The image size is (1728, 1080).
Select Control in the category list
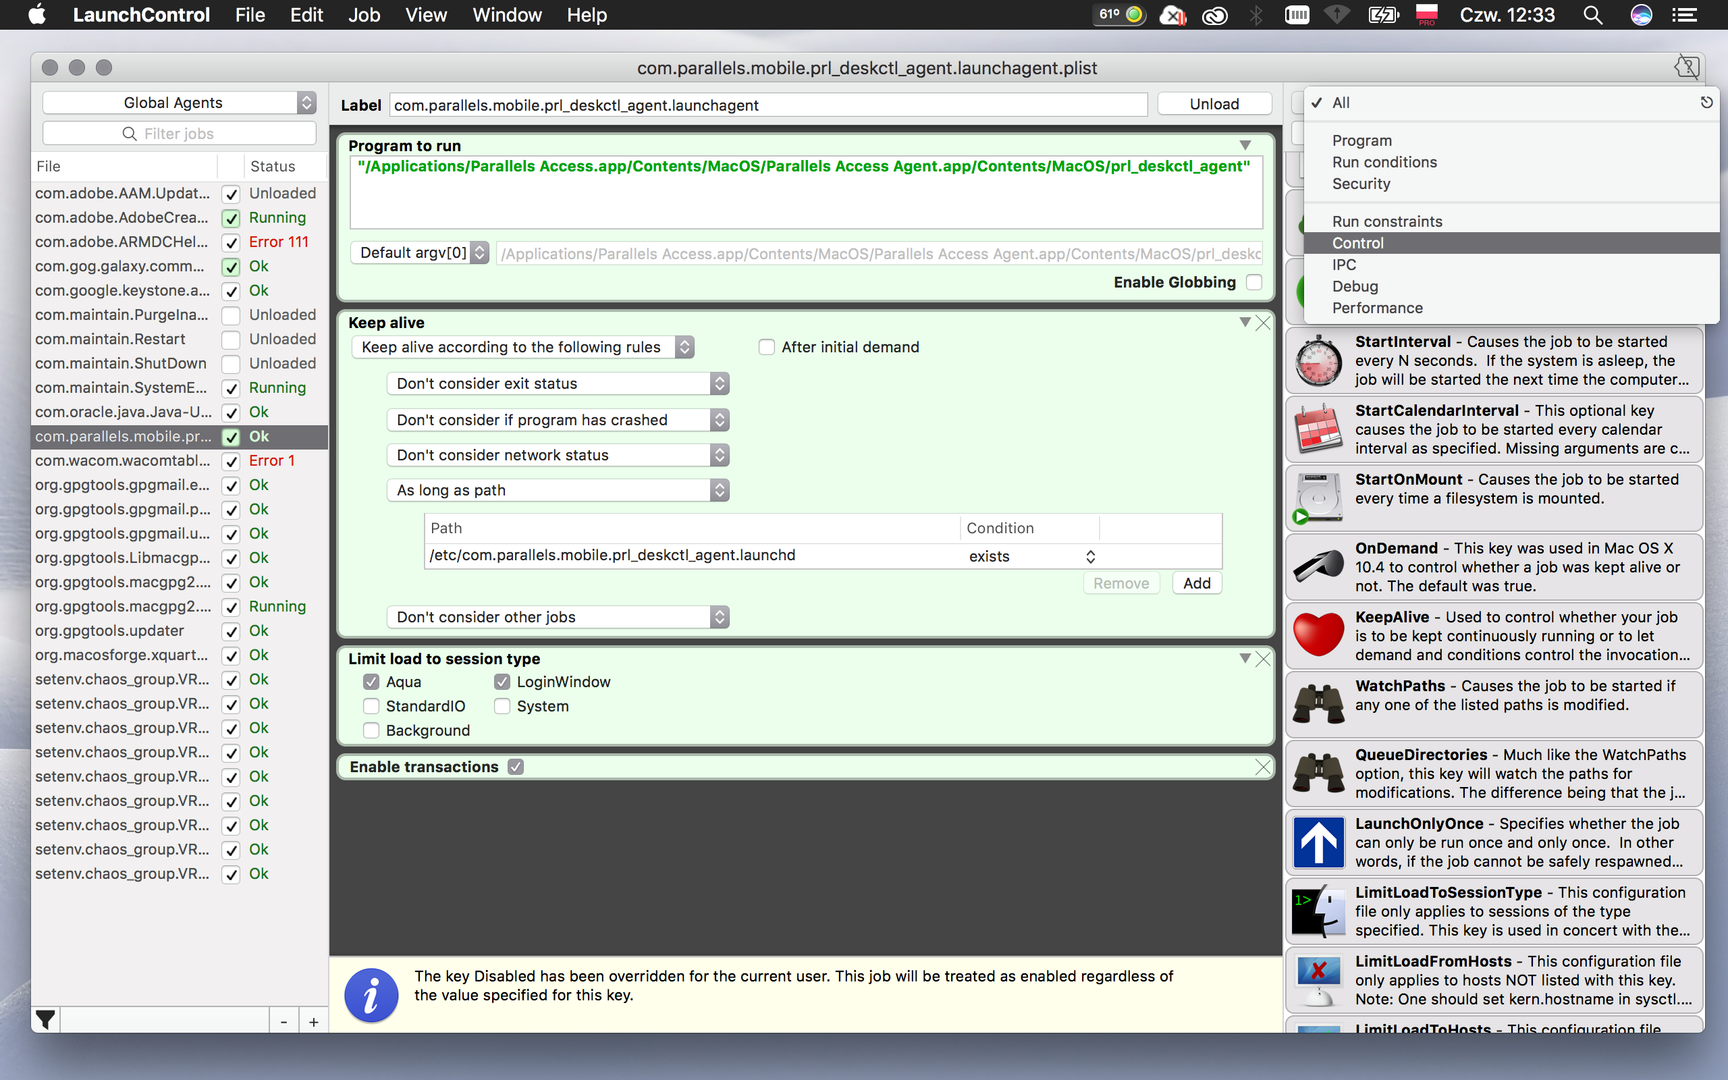1511,243
